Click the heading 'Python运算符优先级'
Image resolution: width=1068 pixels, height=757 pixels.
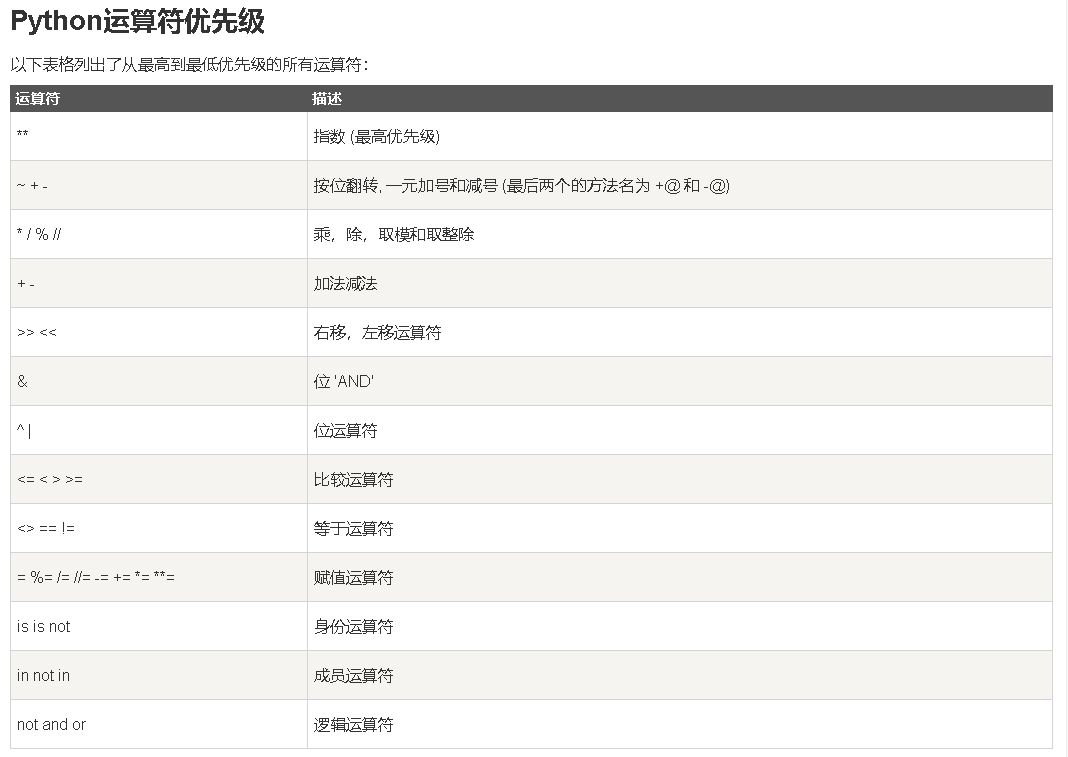tap(138, 21)
